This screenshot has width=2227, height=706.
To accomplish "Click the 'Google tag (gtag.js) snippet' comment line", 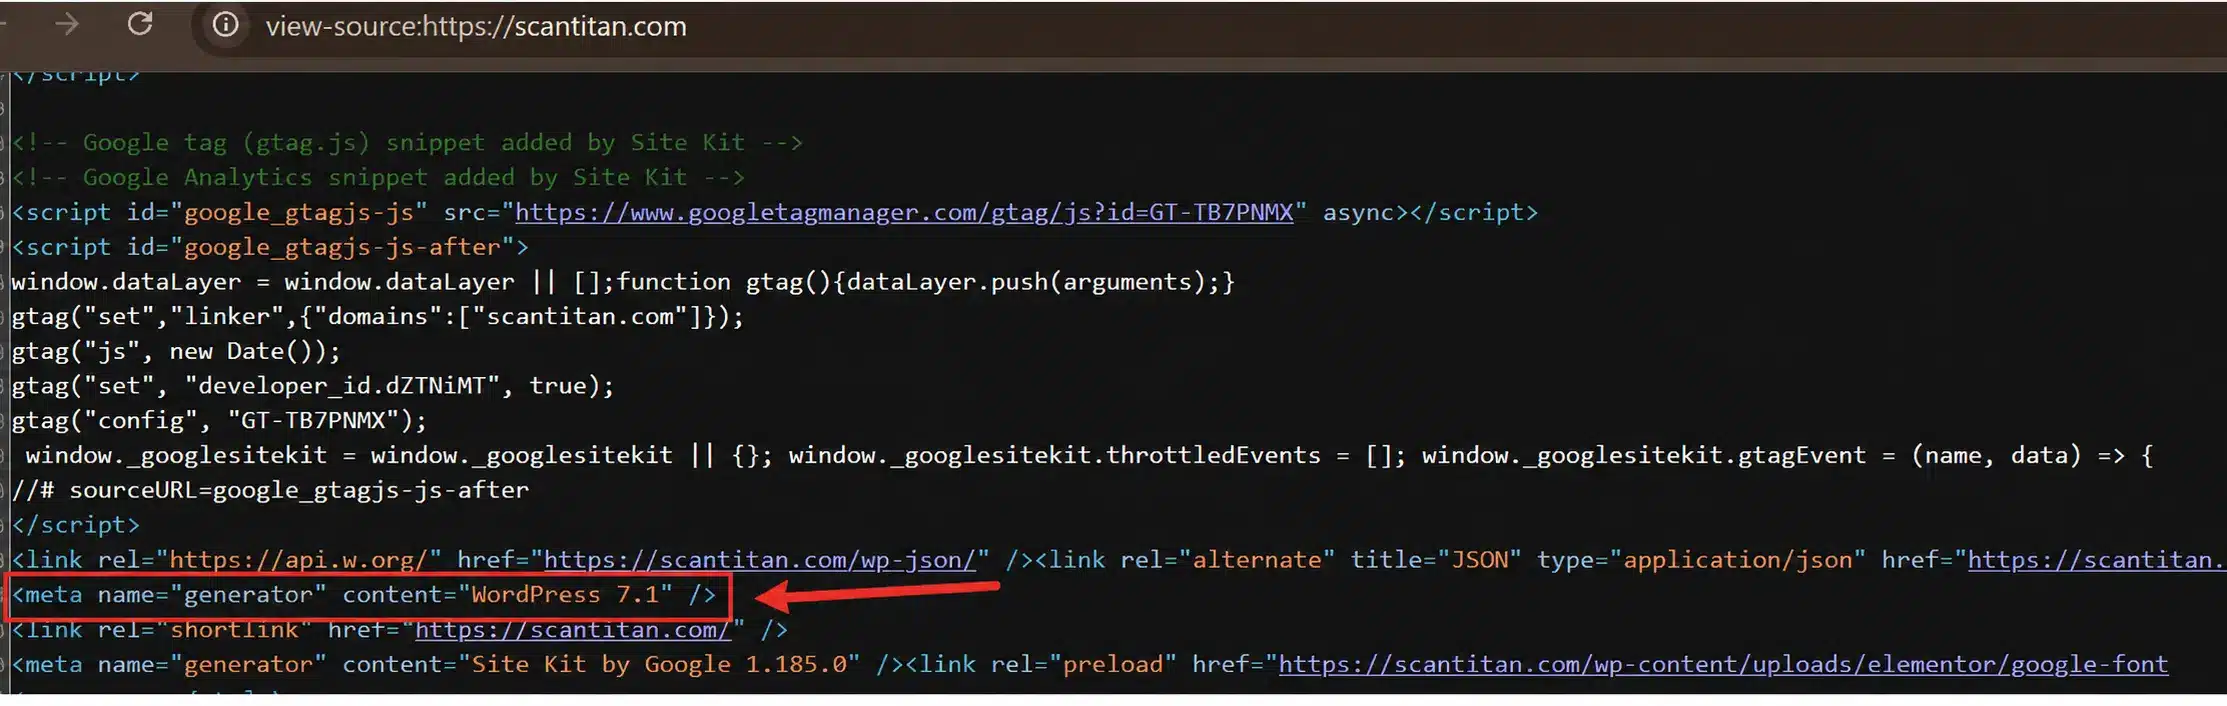I will click(407, 143).
